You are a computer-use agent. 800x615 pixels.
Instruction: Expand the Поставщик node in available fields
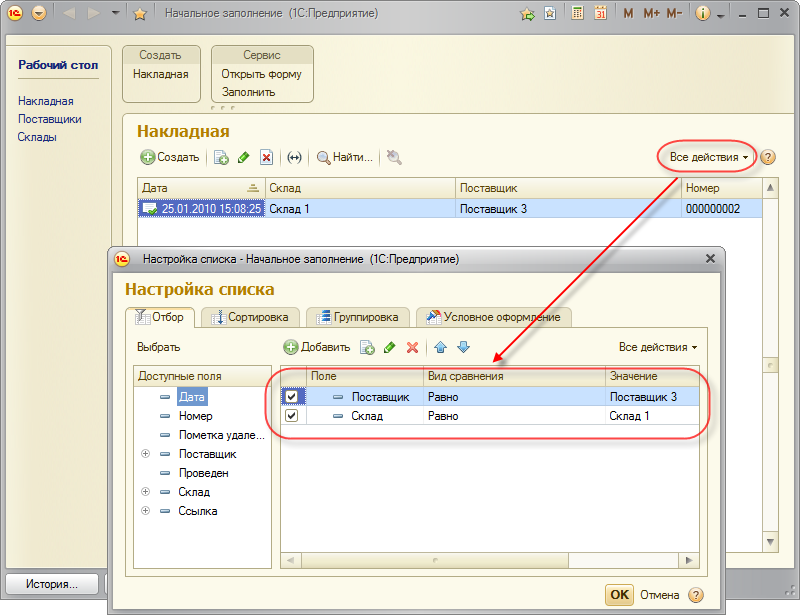(x=146, y=454)
